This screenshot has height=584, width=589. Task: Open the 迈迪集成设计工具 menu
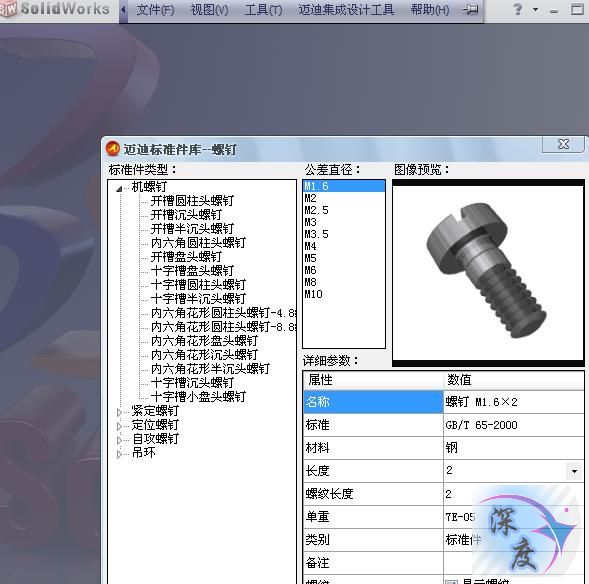coord(346,9)
